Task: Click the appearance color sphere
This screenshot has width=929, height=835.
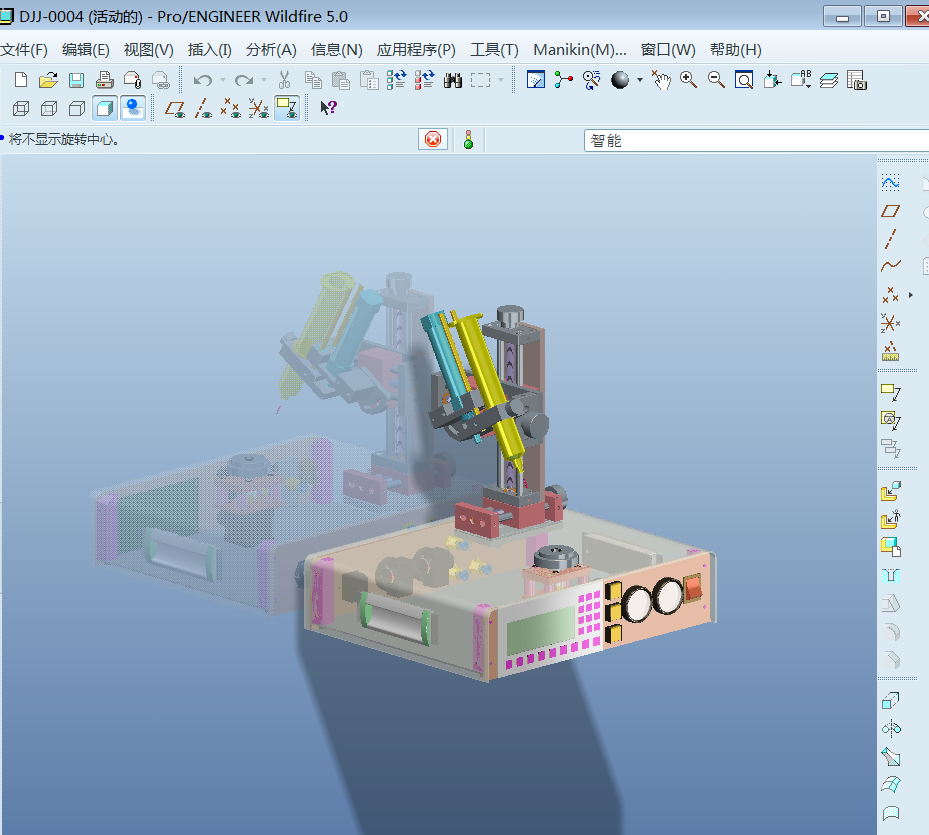Action: [620, 79]
